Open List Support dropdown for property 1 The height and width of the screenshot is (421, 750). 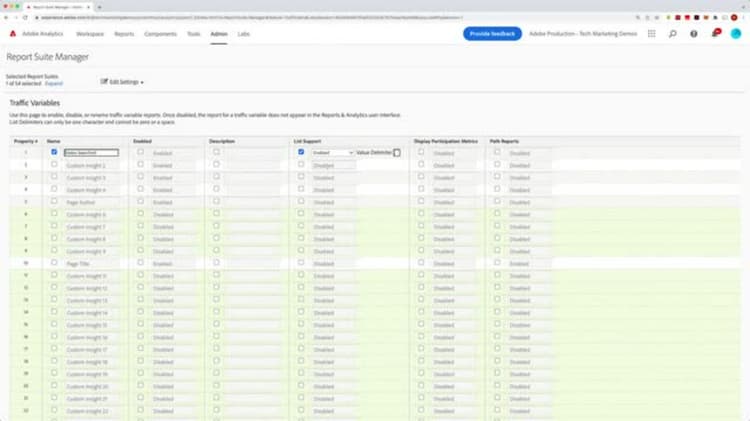332,153
